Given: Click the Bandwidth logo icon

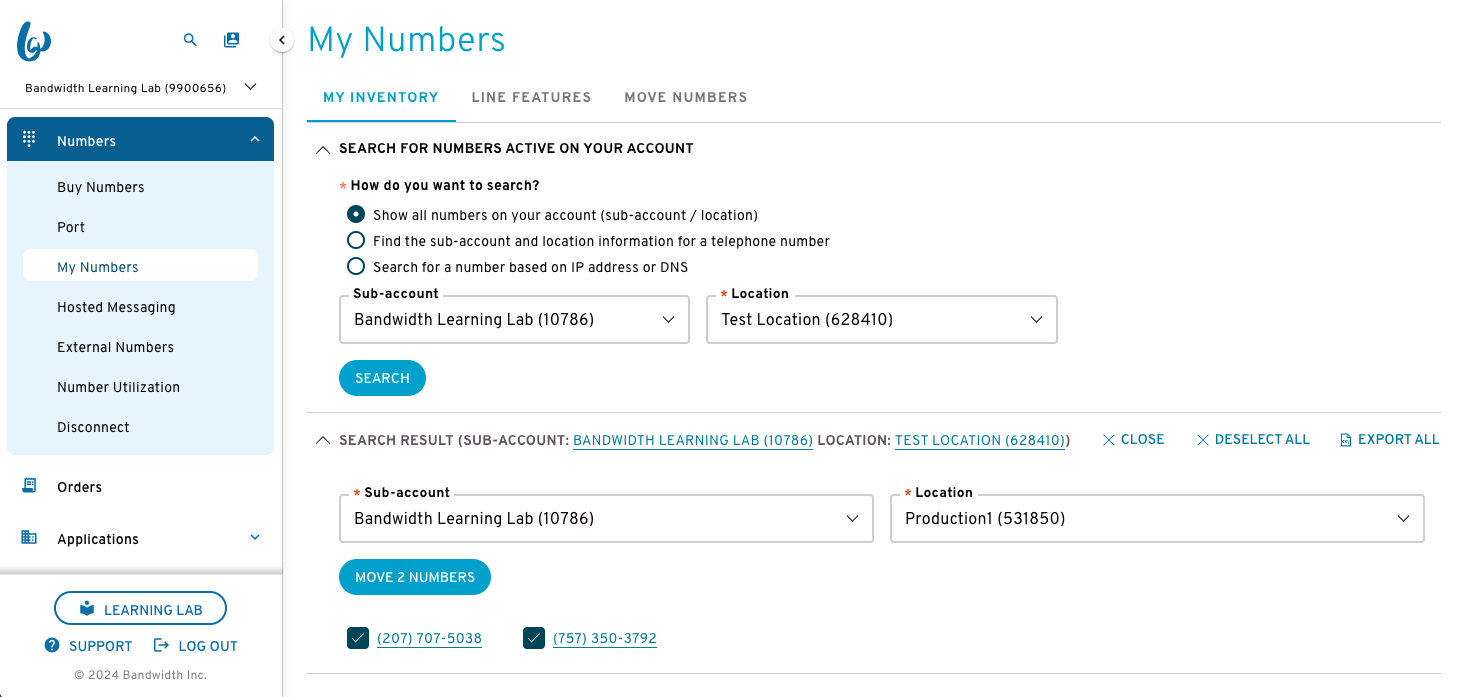Looking at the screenshot, I should click(x=34, y=41).
